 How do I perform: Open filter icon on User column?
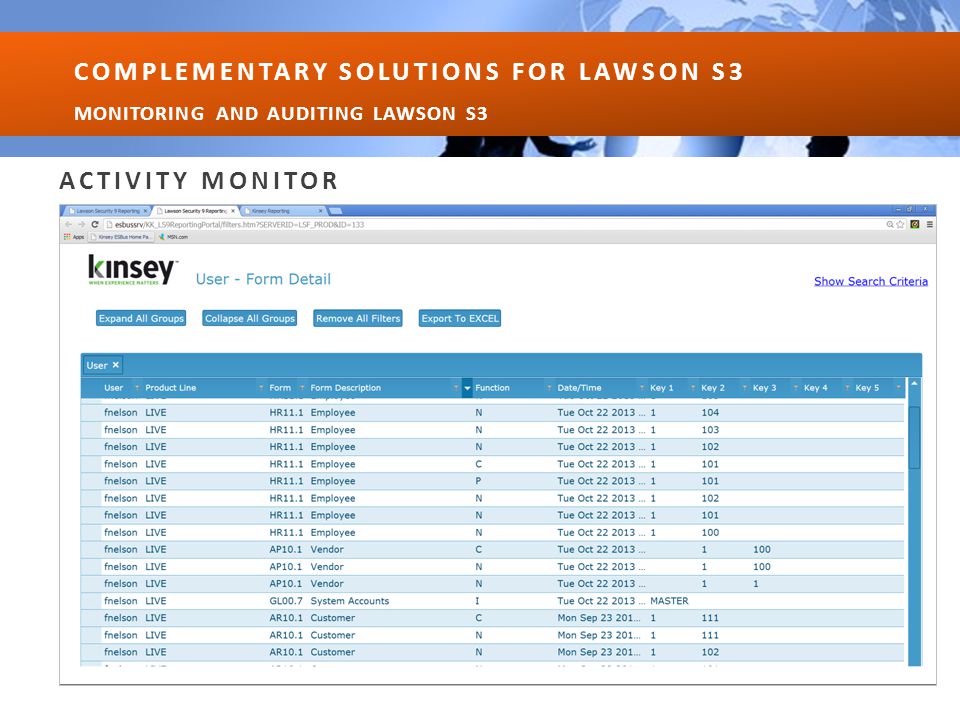click(137, 388)
